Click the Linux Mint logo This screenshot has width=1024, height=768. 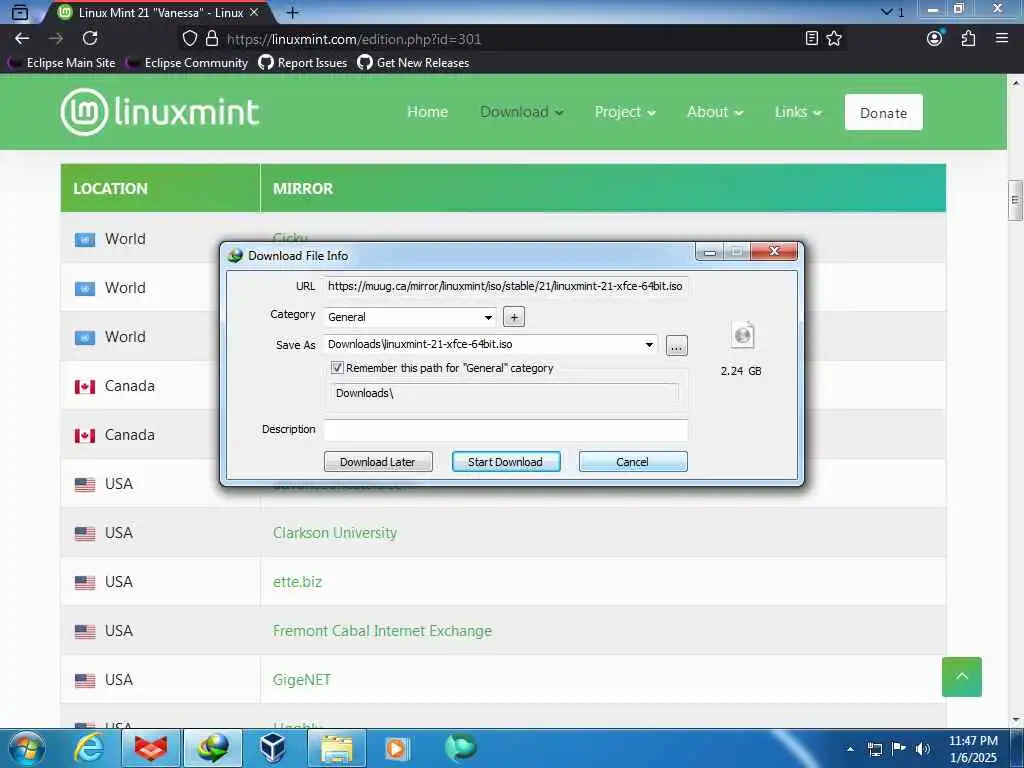point(160,112)
